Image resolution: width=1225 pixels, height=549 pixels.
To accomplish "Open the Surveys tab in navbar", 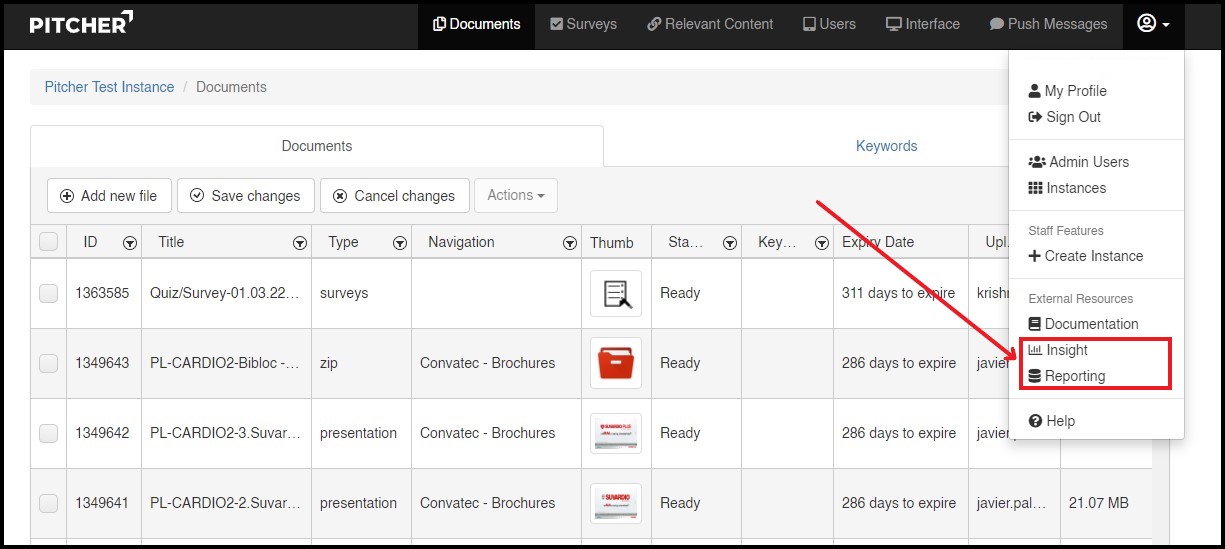I will point(584,24).
